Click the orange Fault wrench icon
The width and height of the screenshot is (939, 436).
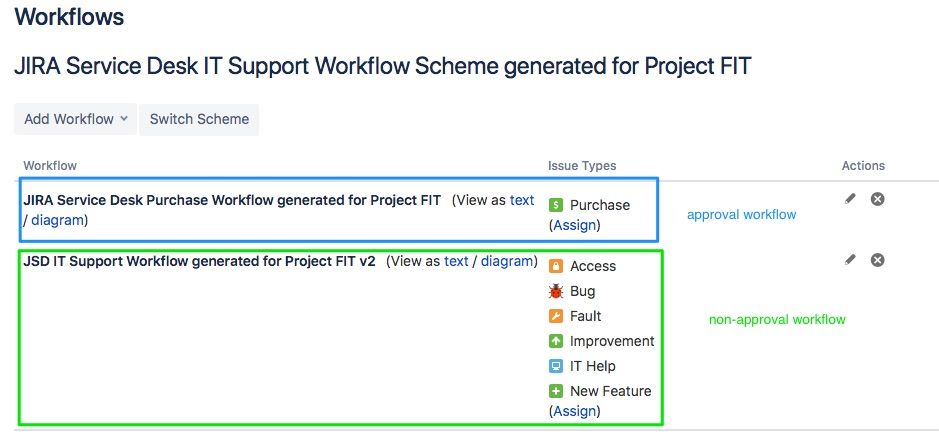[x=556, y=316]
